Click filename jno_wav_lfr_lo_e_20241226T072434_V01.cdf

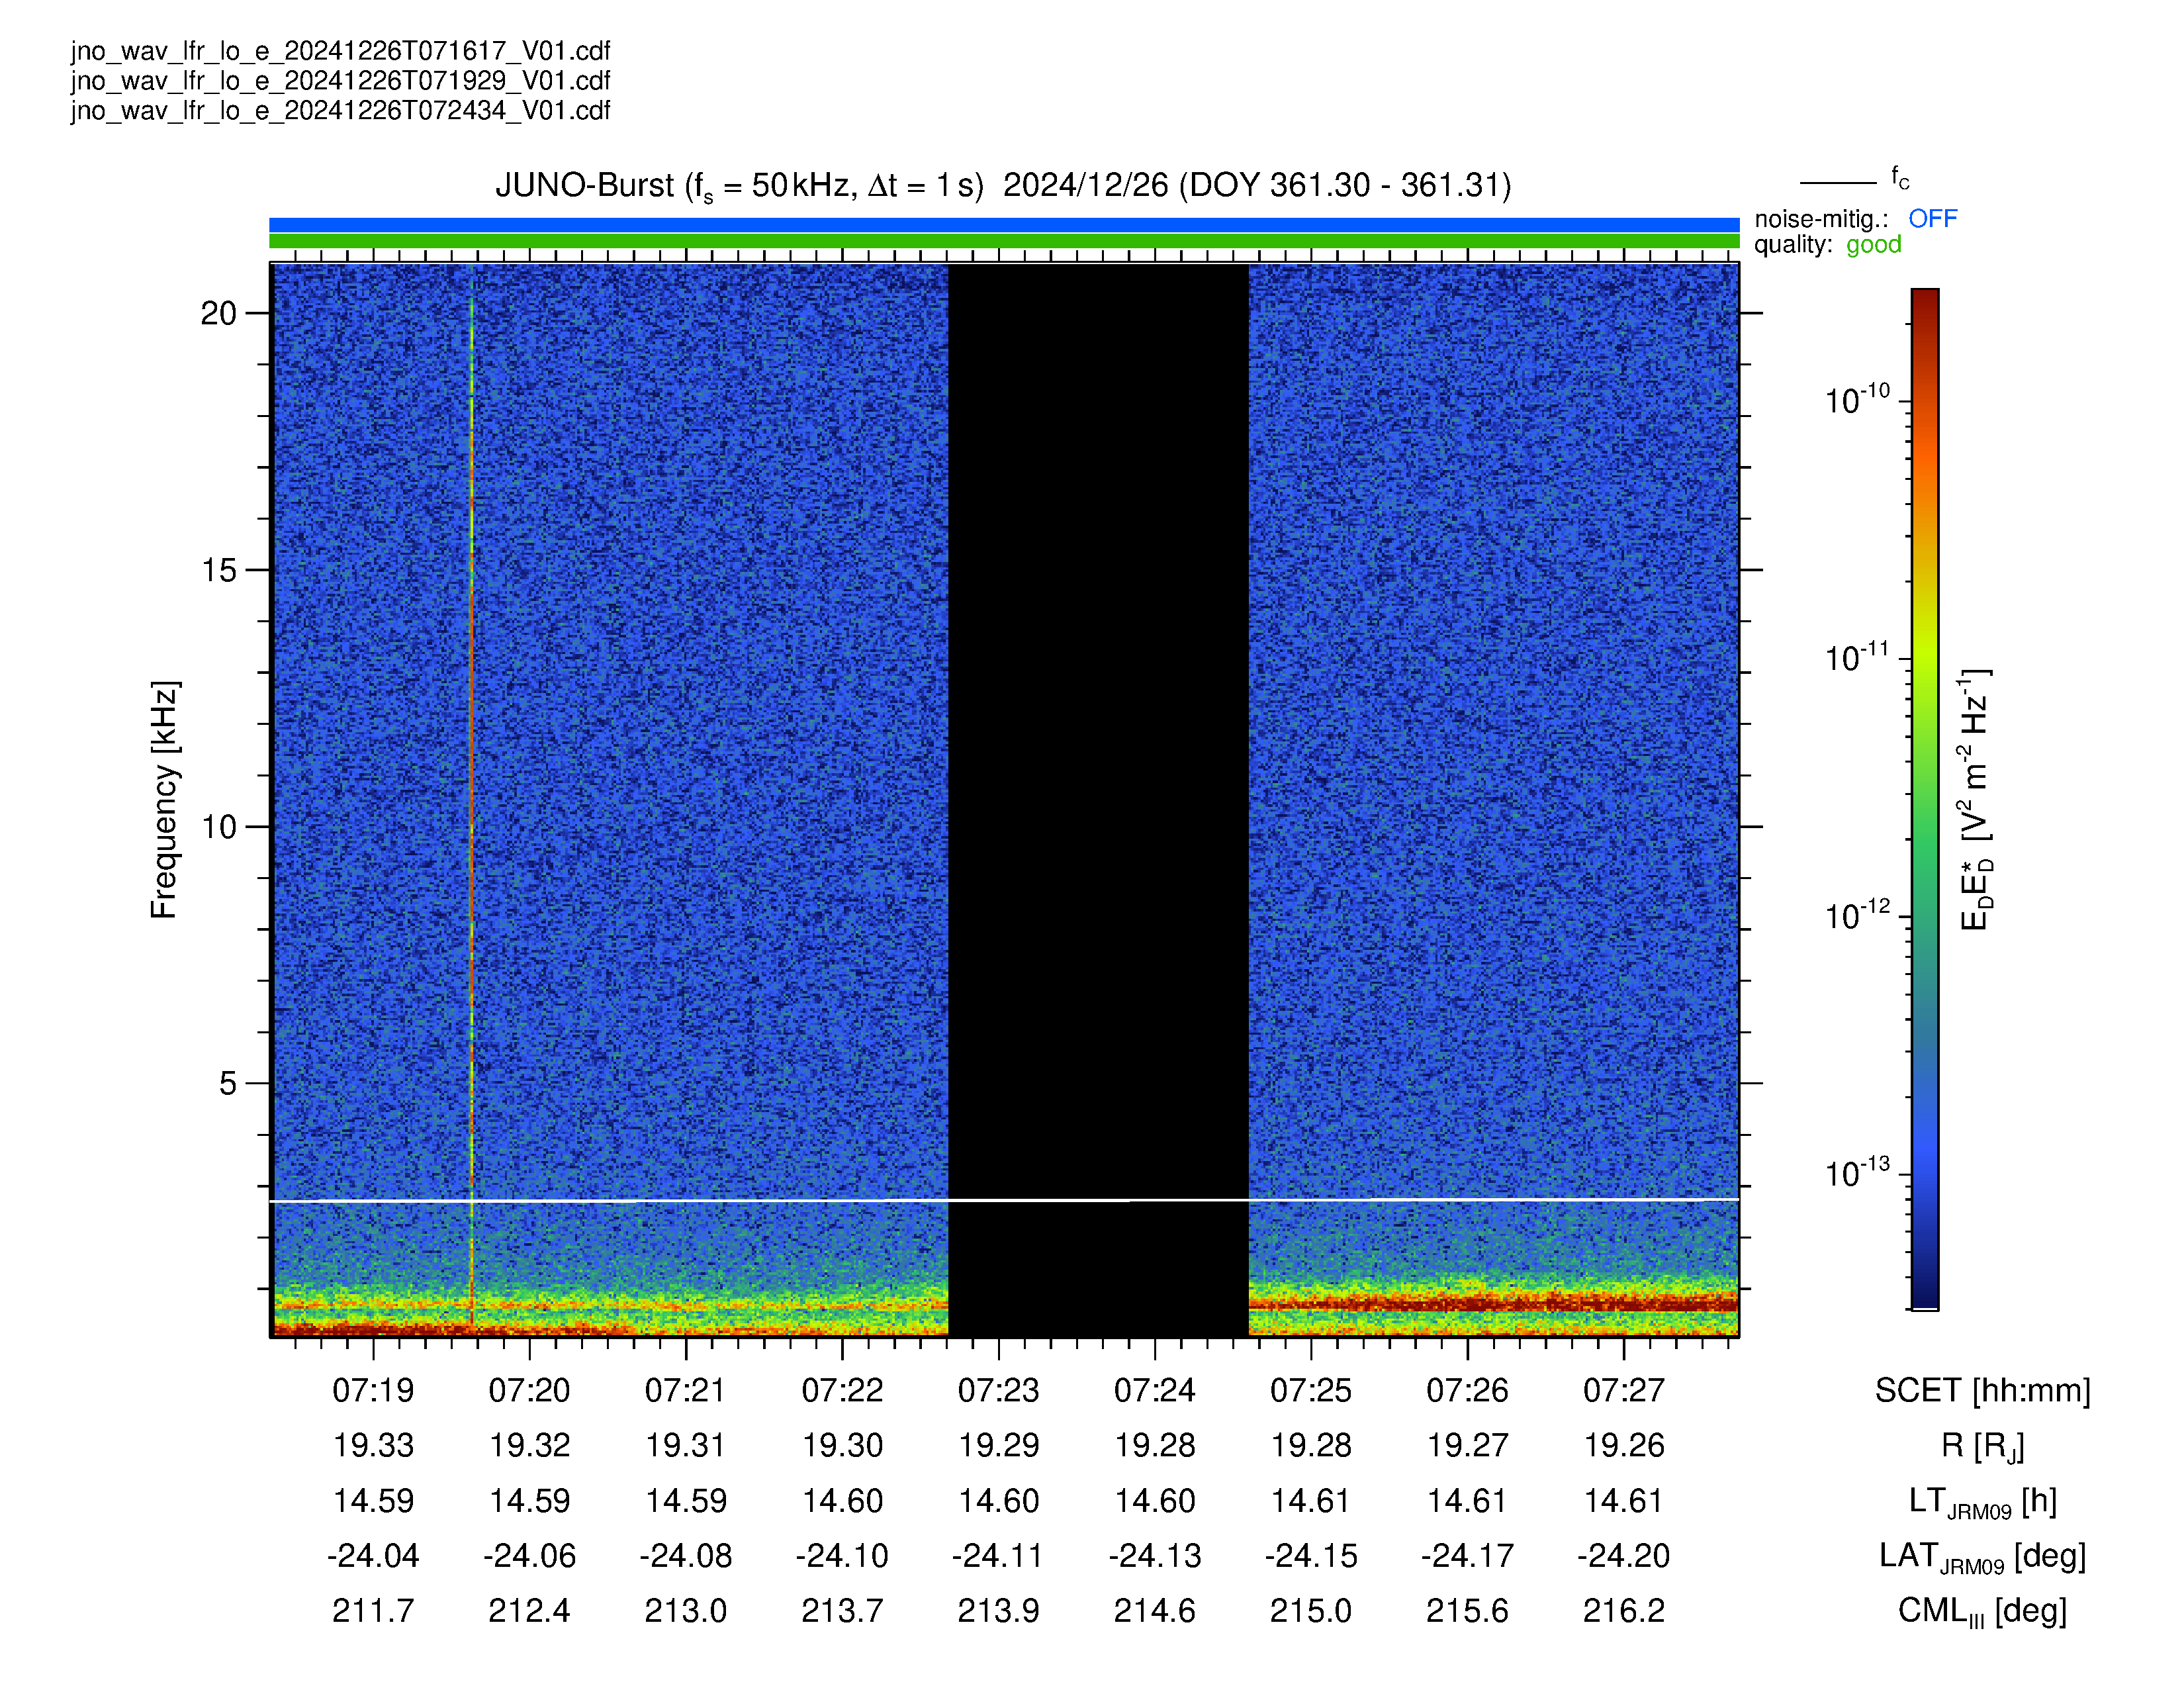pyautogui.click(x=340, y=110)
